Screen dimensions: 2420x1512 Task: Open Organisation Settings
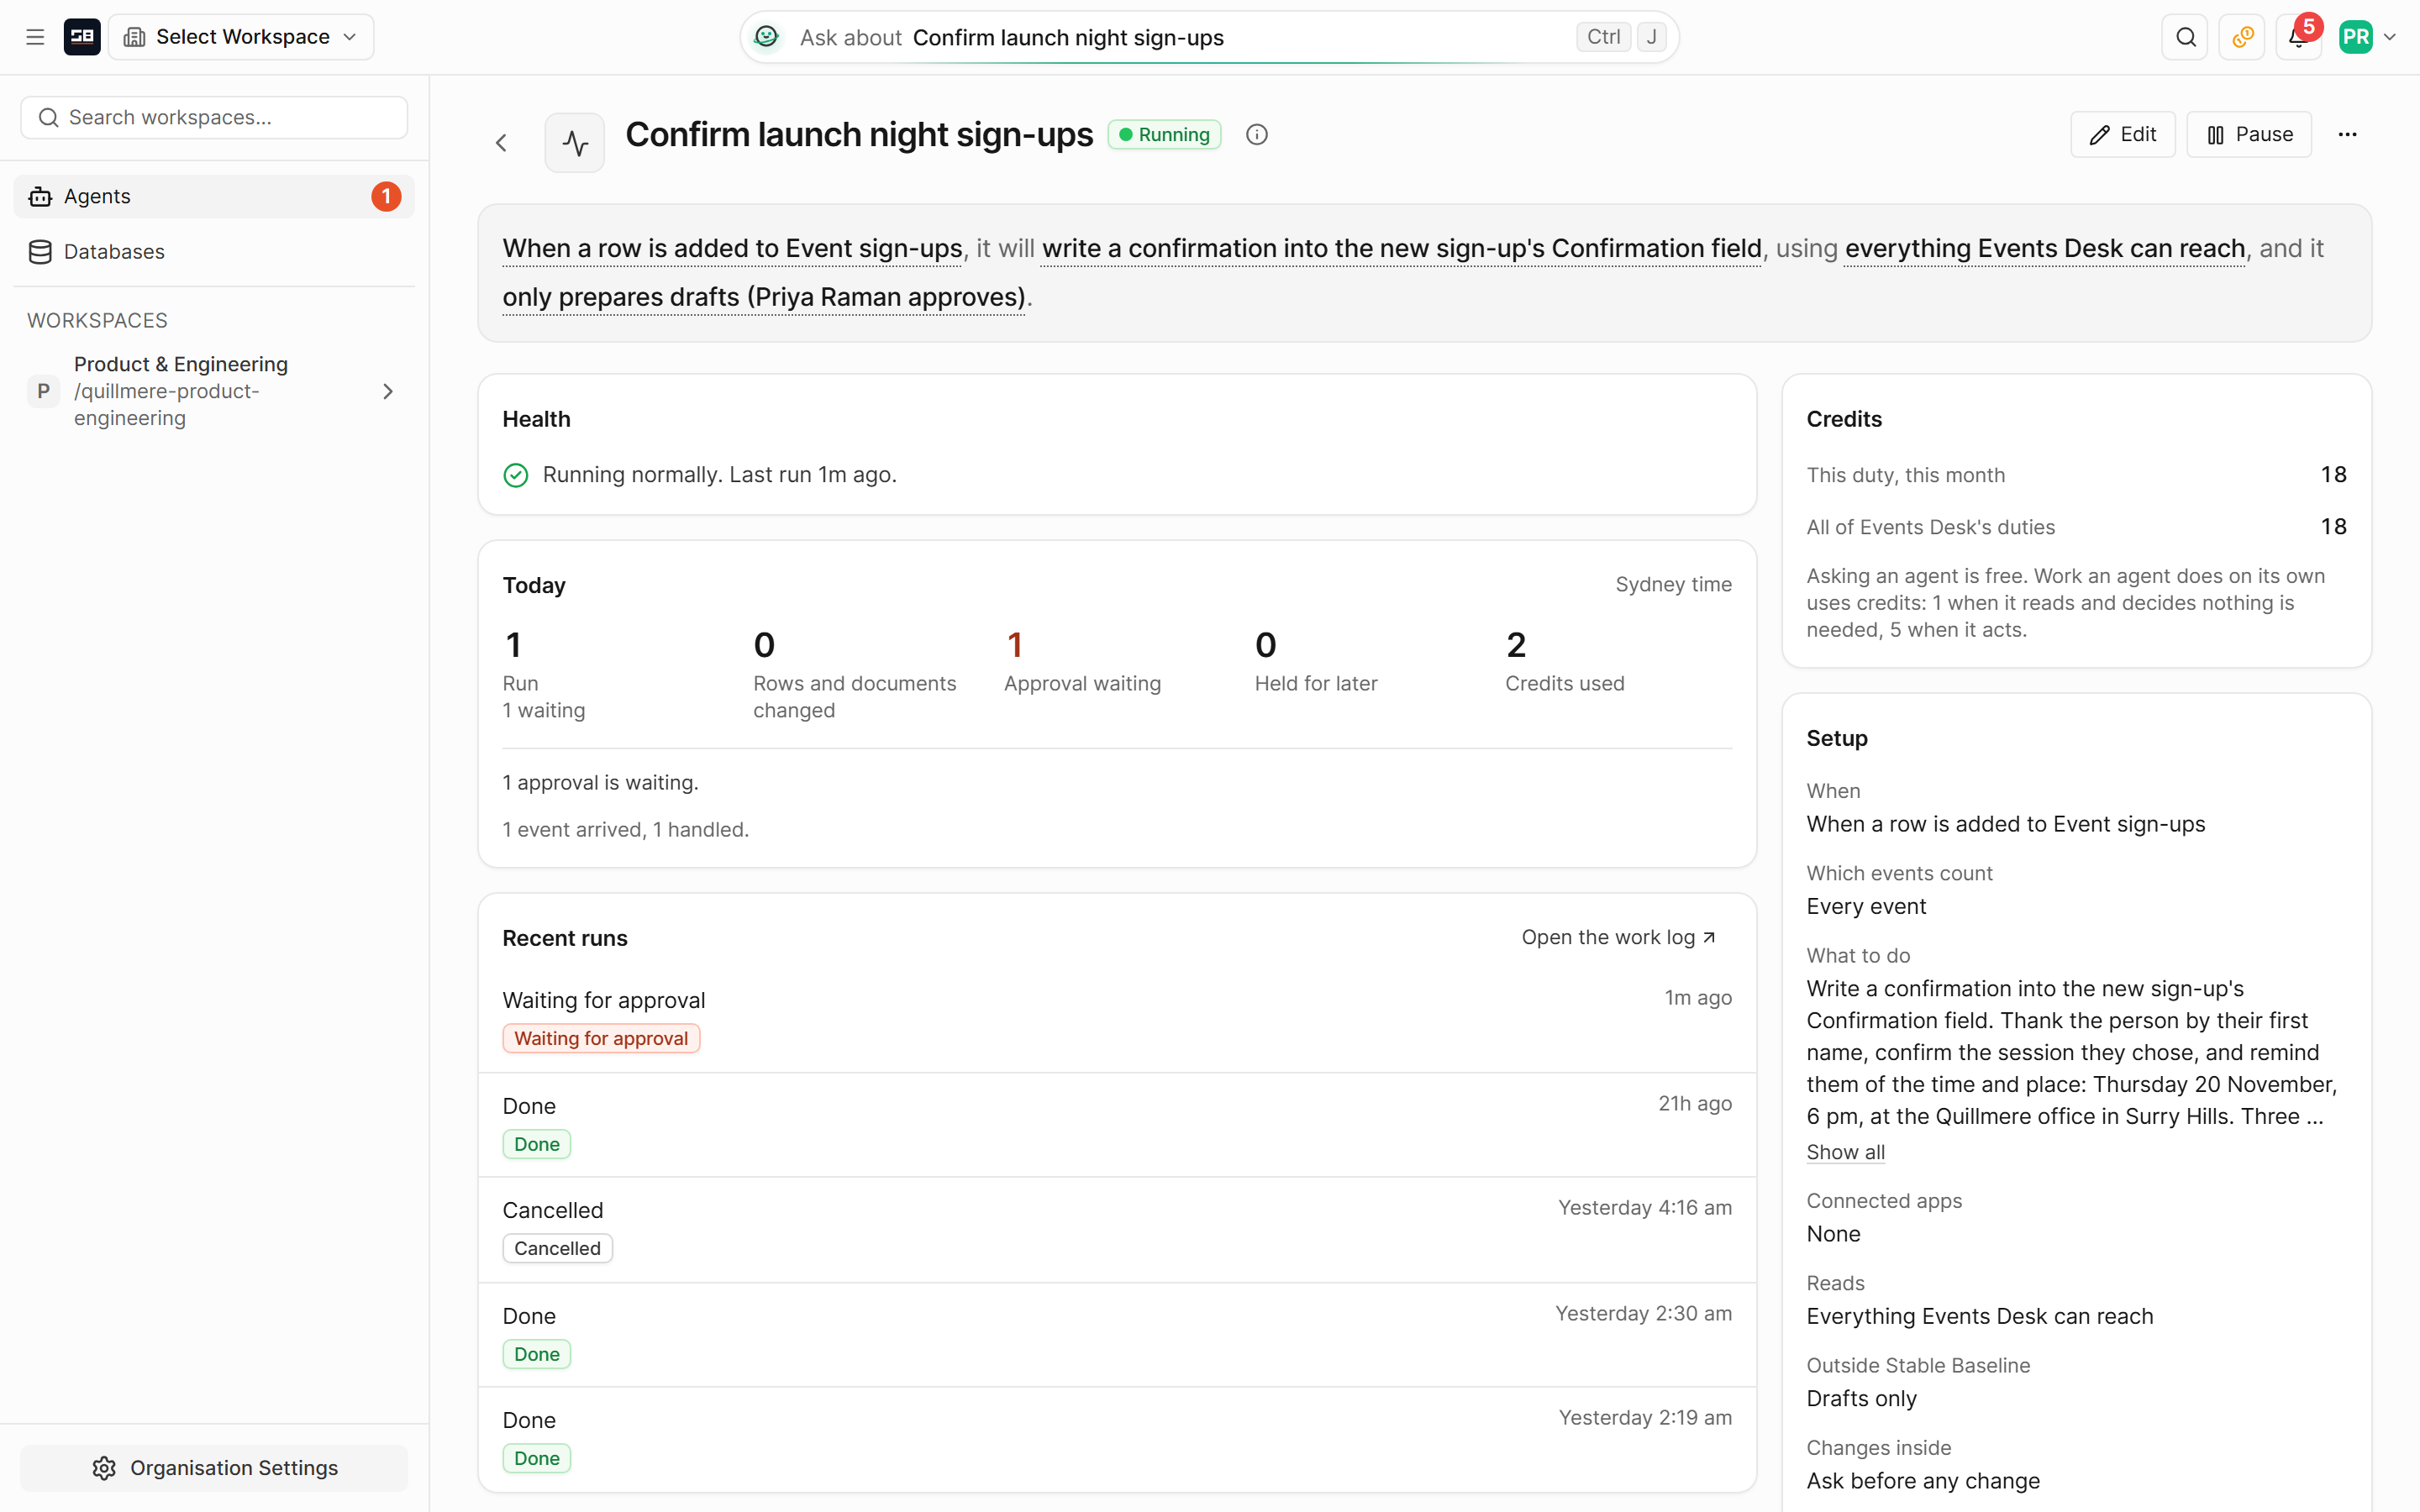(x=214, y=1467)
